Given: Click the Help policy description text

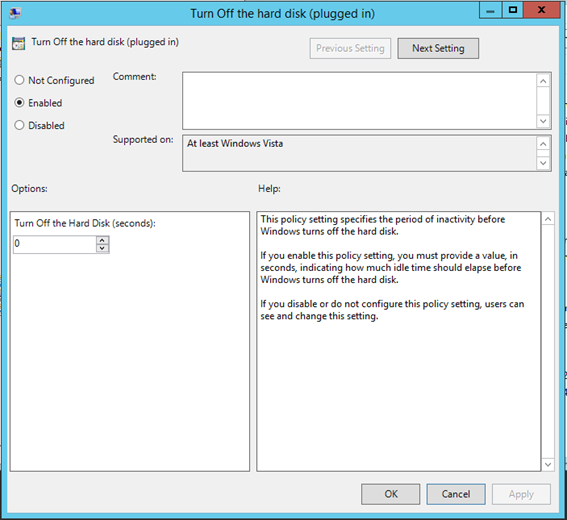Looking at the screenshot, I should pos(392,267).
